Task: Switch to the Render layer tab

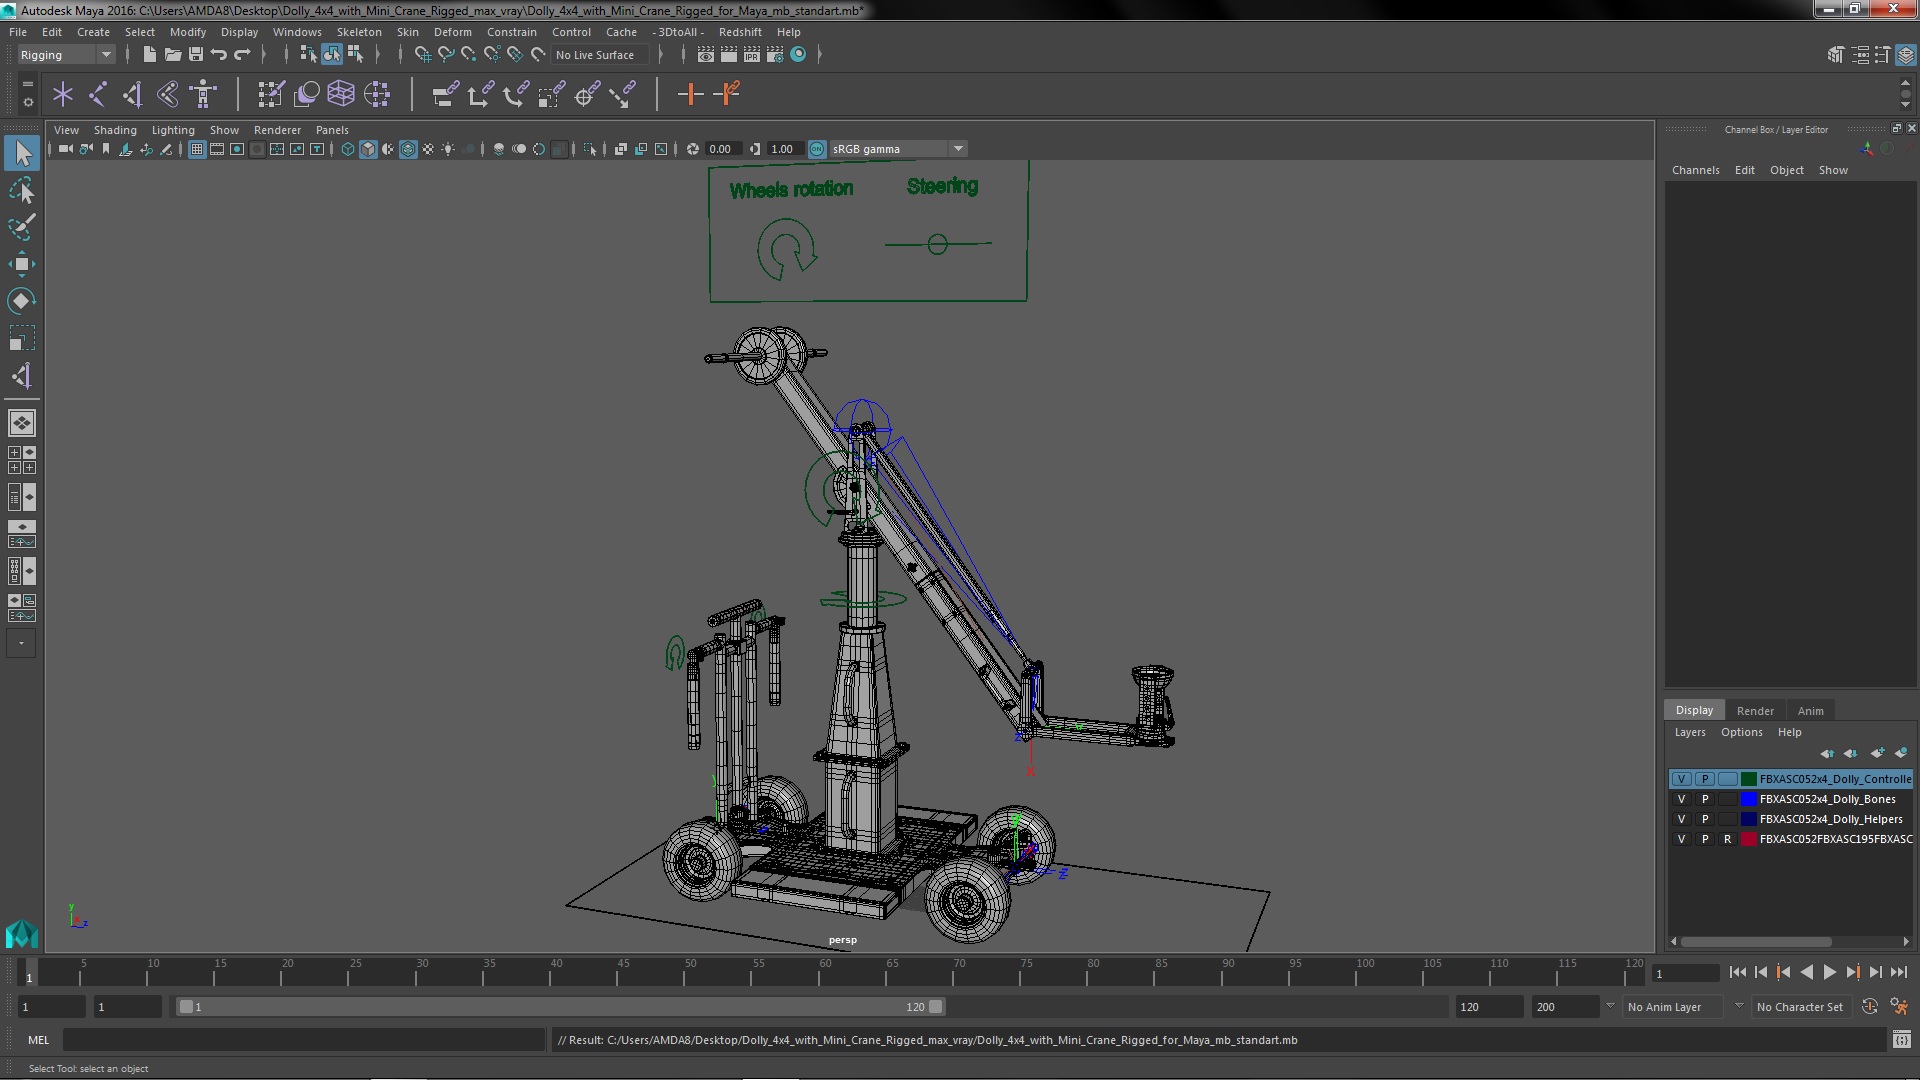Action: pos(1754,711)
